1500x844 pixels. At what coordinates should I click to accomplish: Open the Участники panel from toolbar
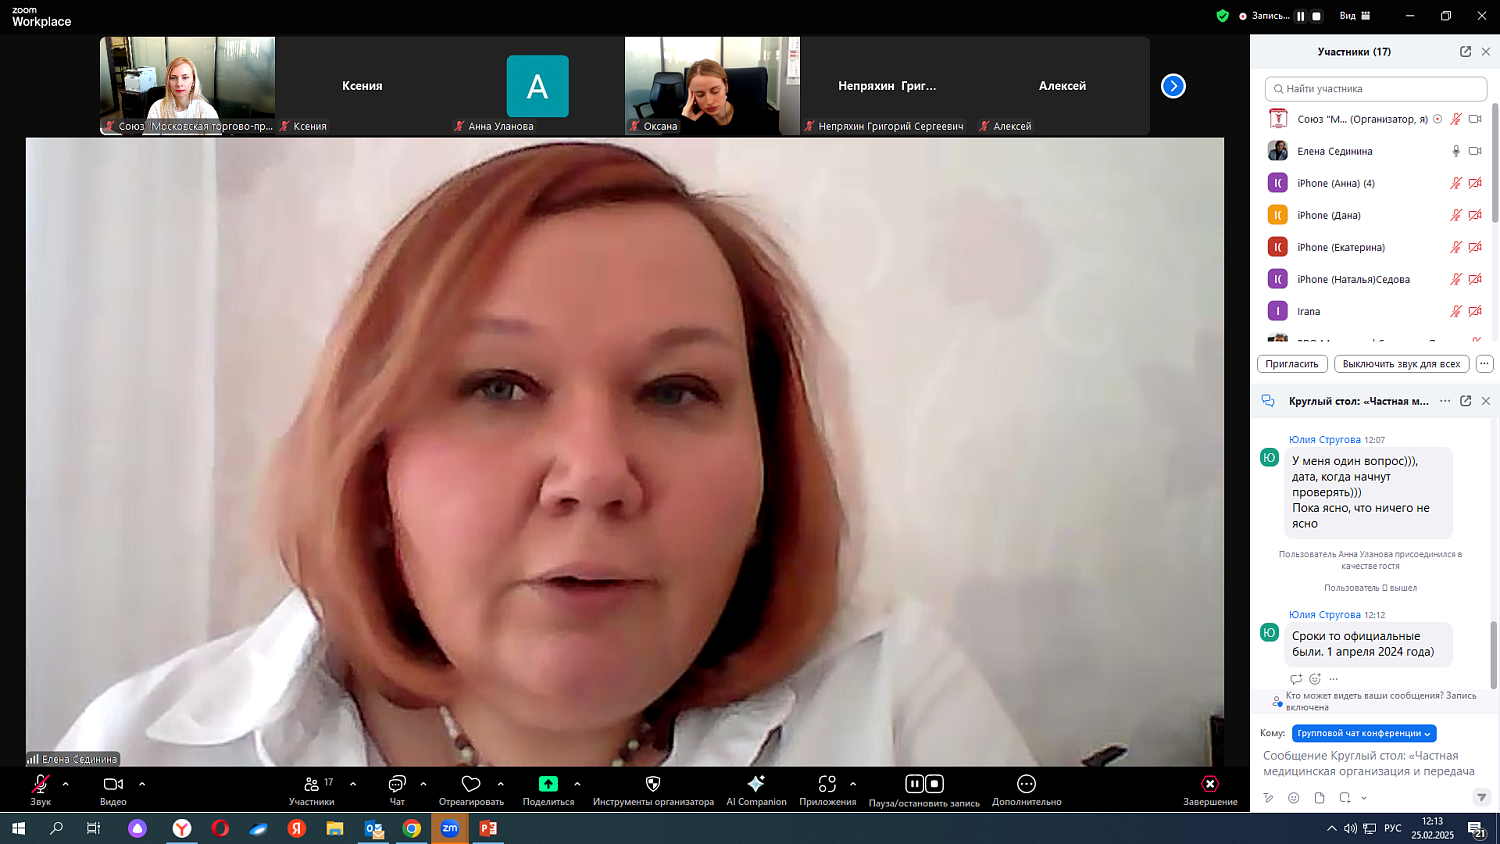pyautogui.click(x=312, y=785)
